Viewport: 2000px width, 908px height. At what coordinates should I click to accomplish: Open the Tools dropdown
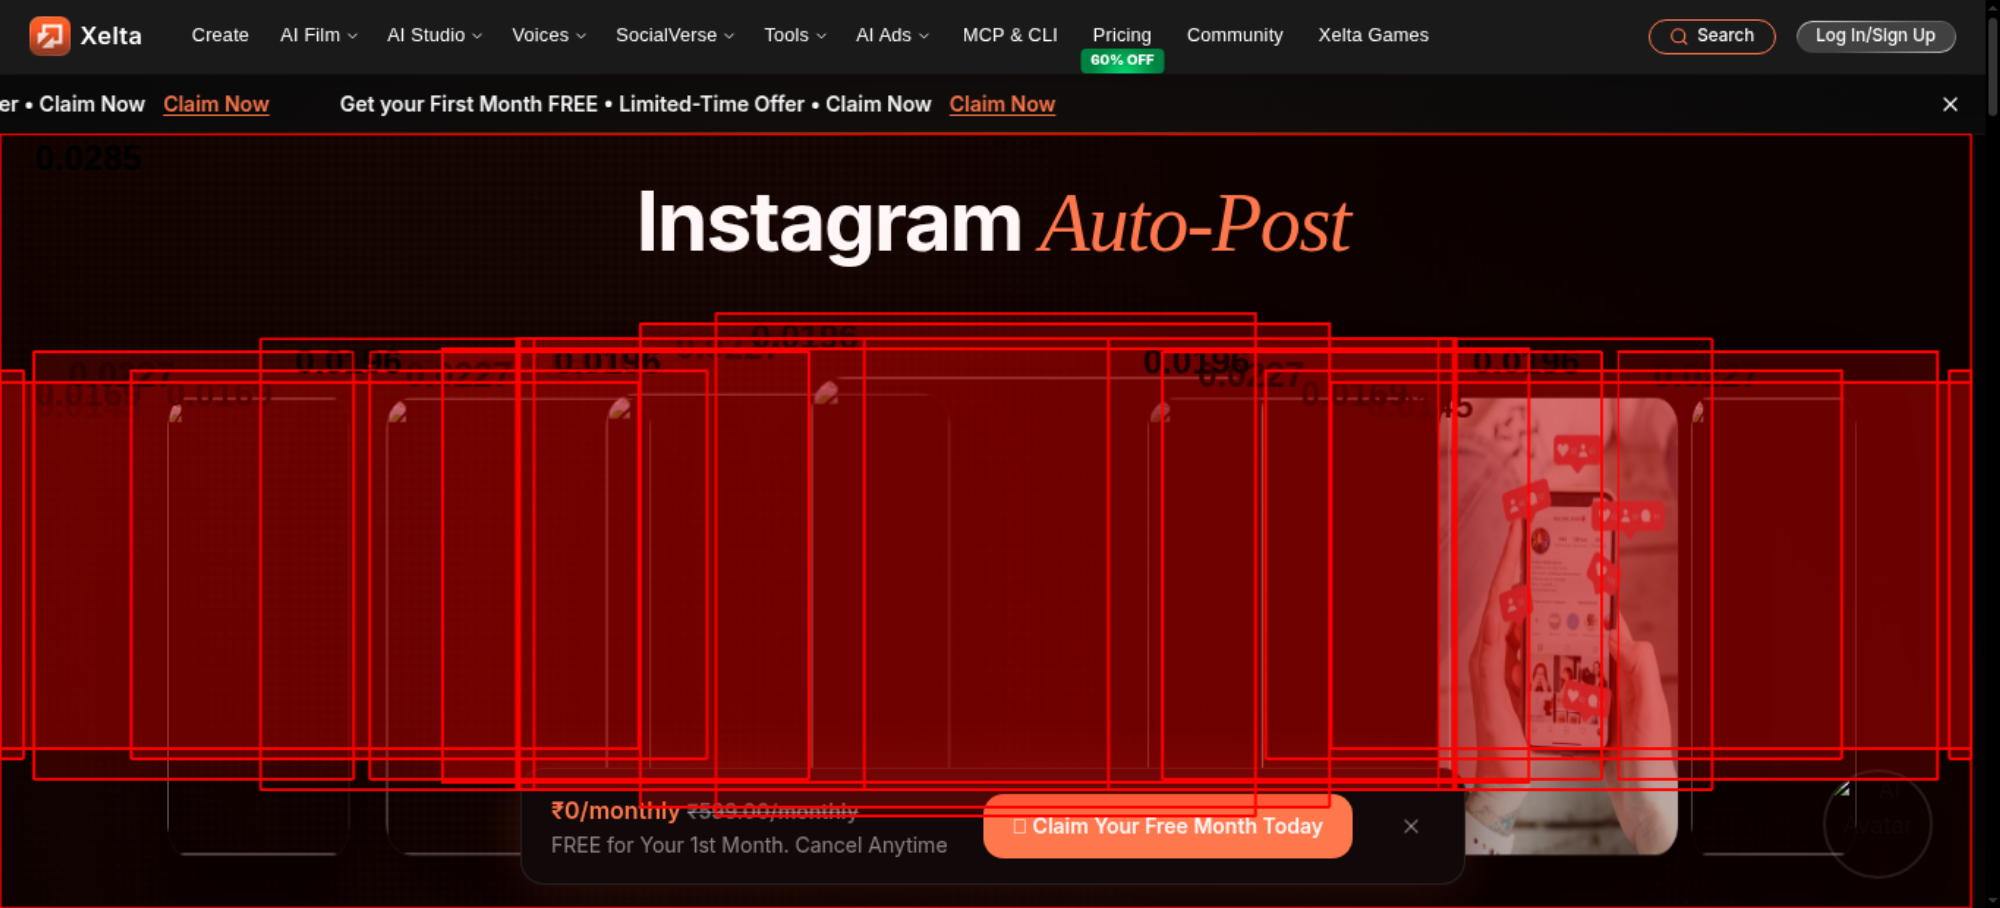[x=795, y=35]
